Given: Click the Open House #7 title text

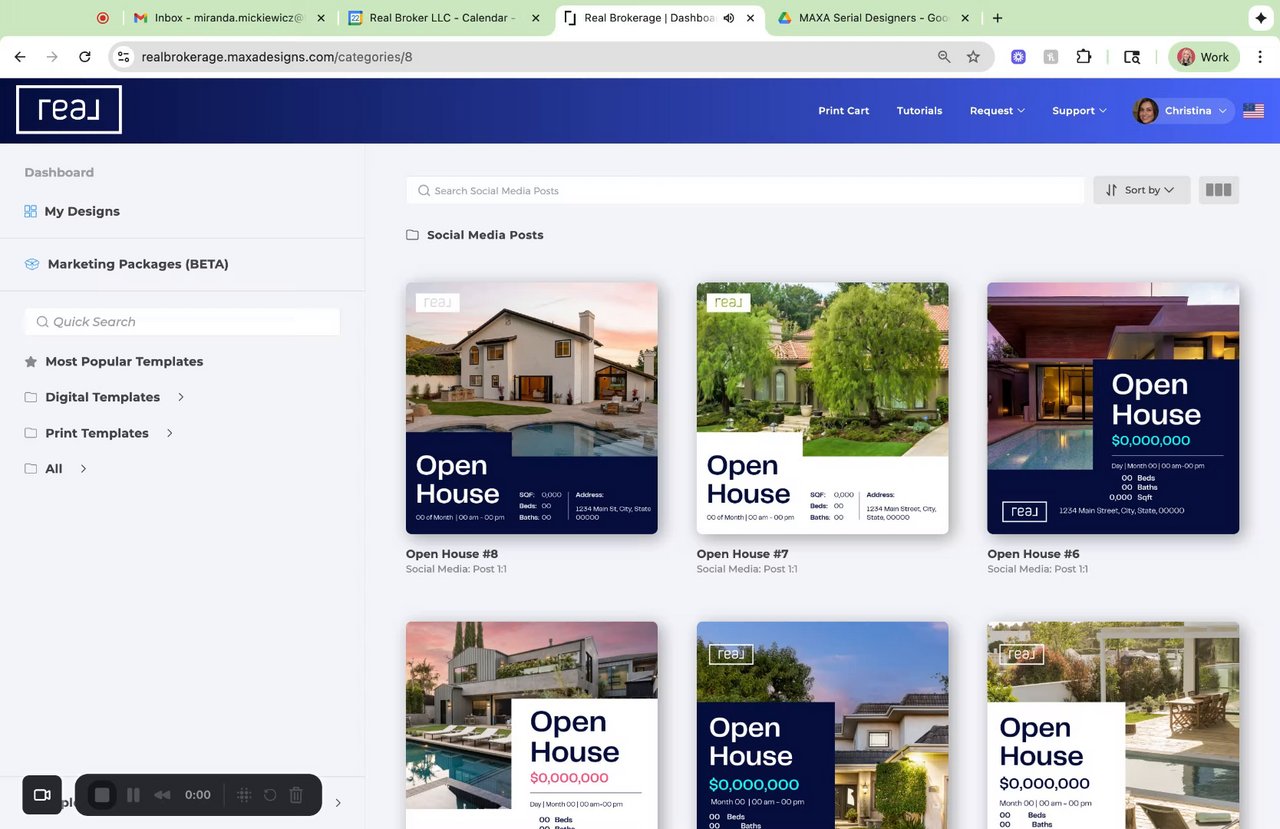Looking at the screenshot, I should click(x=743, y=554).
